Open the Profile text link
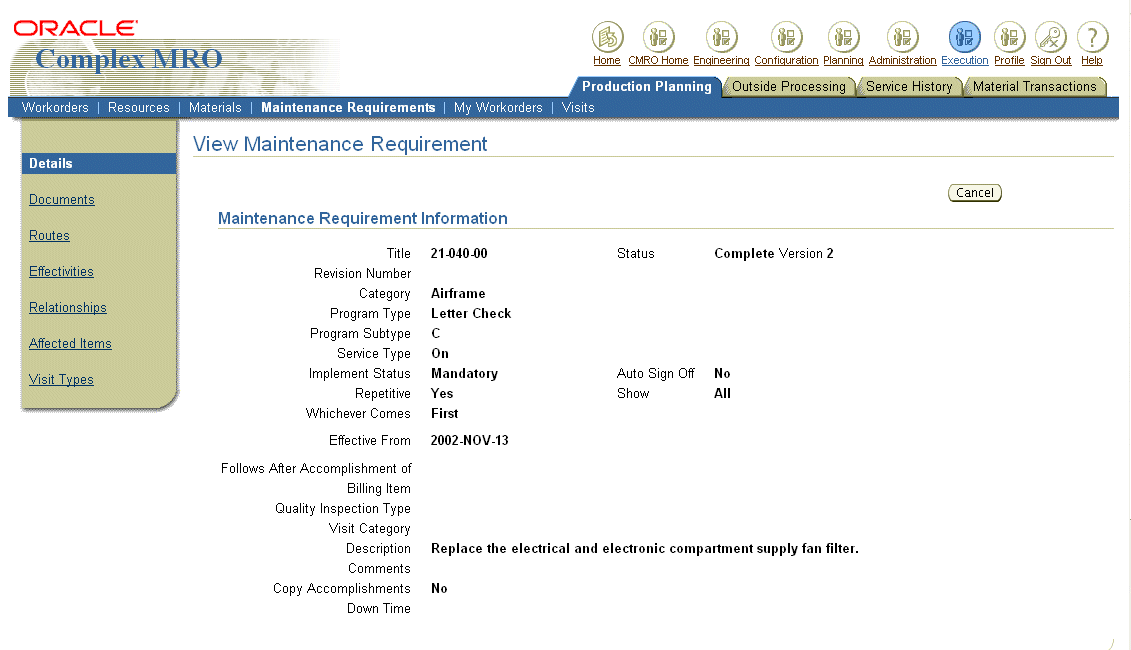The height and width of the screenshot is (650, 1131). 1009,61
